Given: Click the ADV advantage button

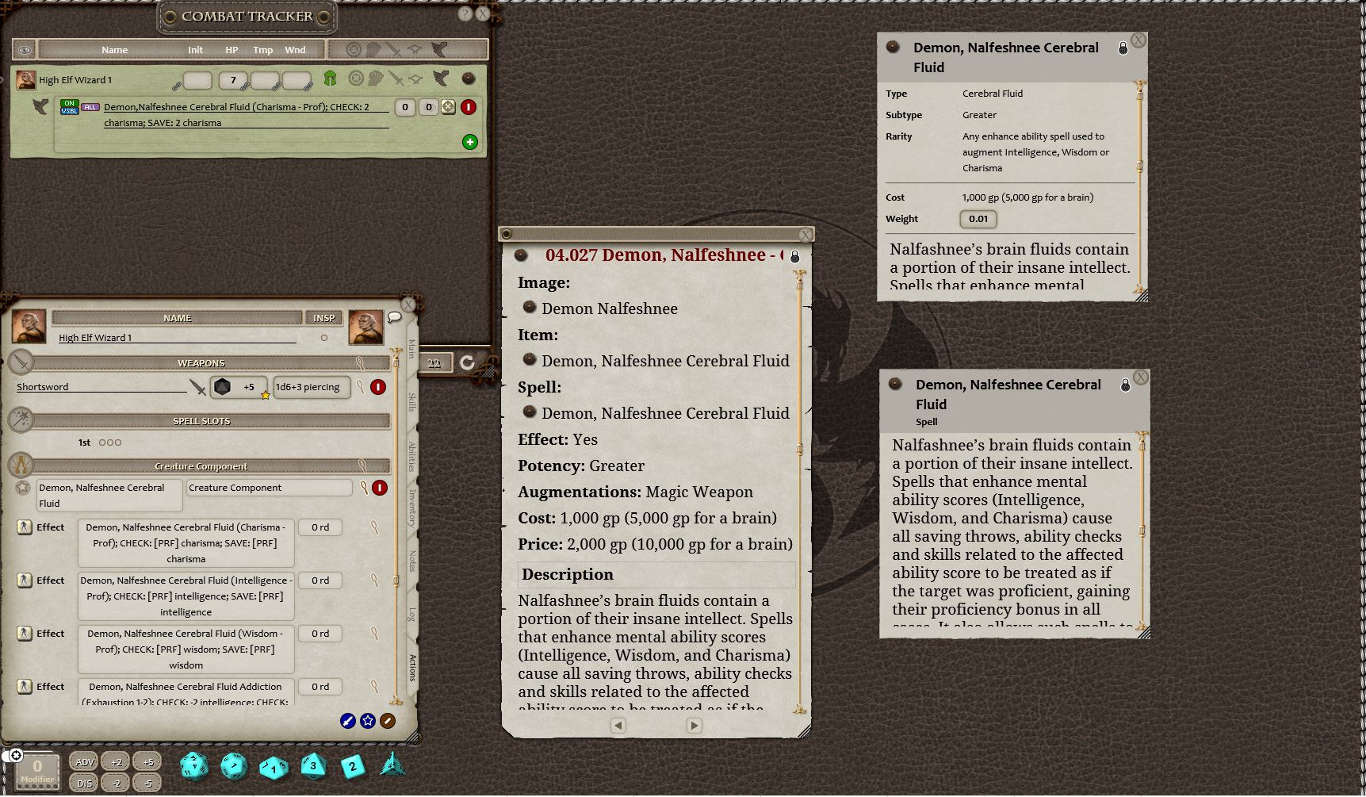Looking at the screenshot, I should coord(84,761).
